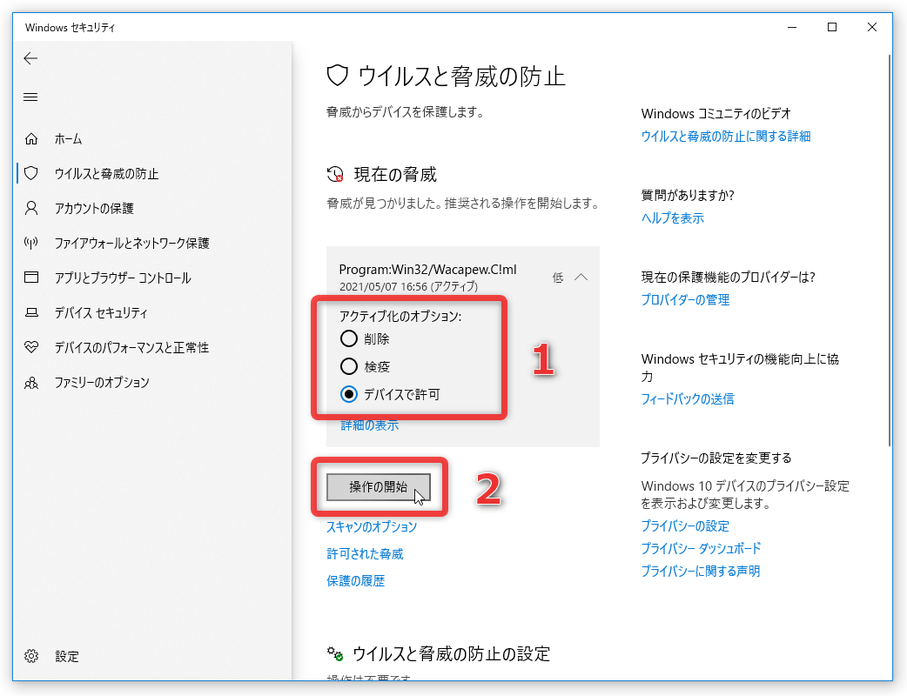Click the back arrow icon

(x=31, y=58)
